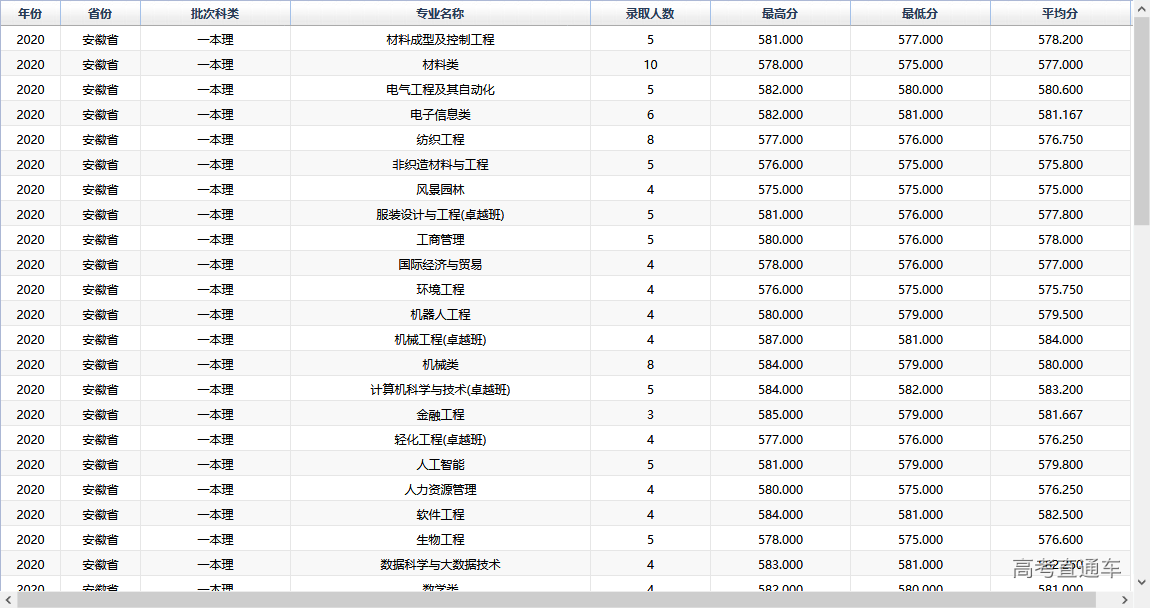
Task: Sort by 录取人数 column header
Action: [650, 14]
